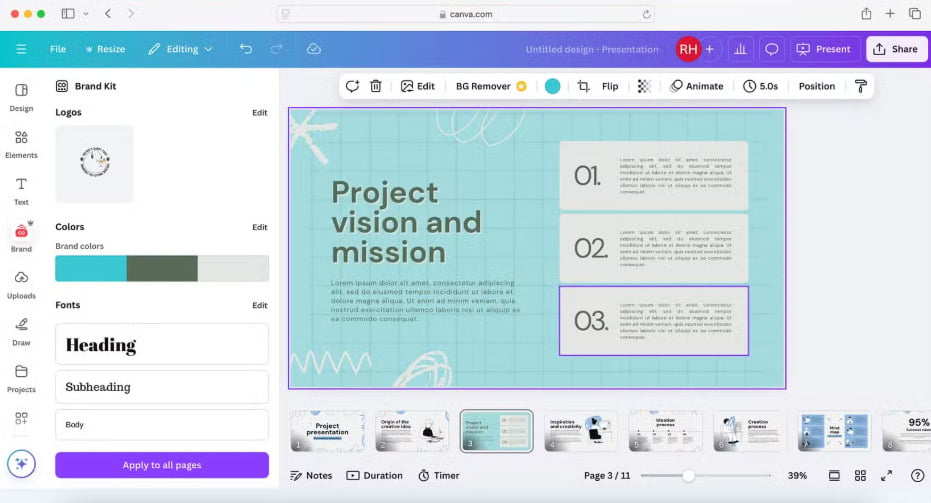
Task: Select the circular brand logo thumbnail
Action: tap(94, 164)
